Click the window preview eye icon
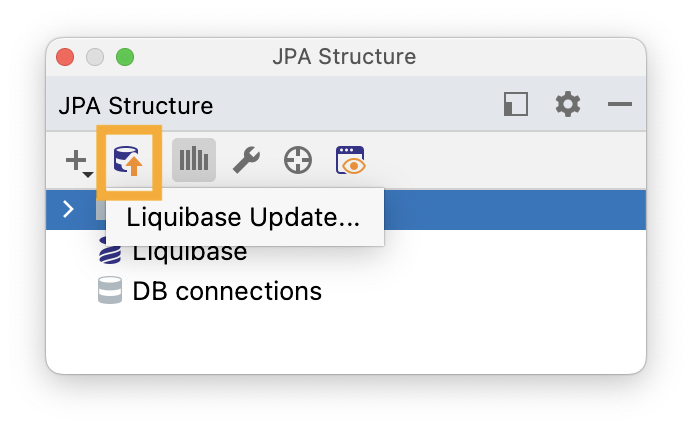The width and height of the screenshot is (692, 428). [x=350, y=160]
